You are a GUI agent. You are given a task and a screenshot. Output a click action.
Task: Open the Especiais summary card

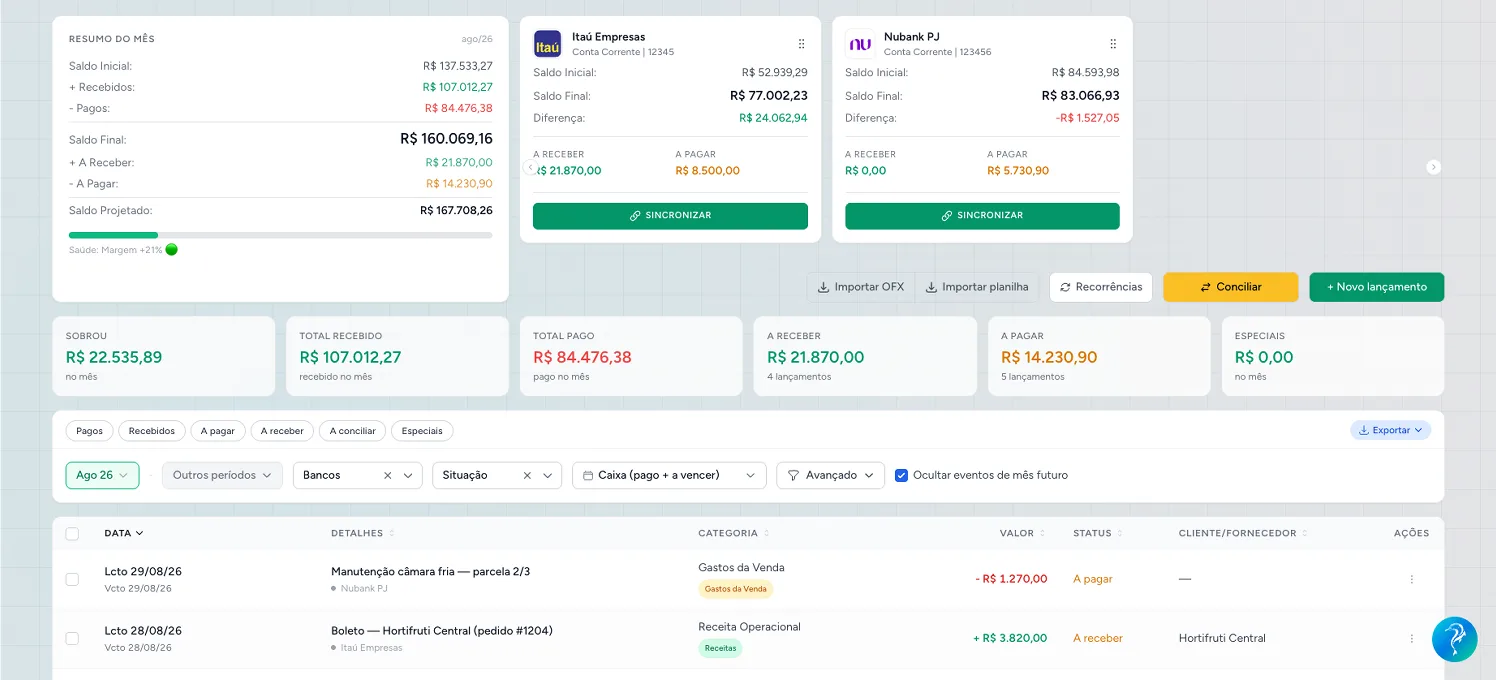click(x=1333, y=356)
